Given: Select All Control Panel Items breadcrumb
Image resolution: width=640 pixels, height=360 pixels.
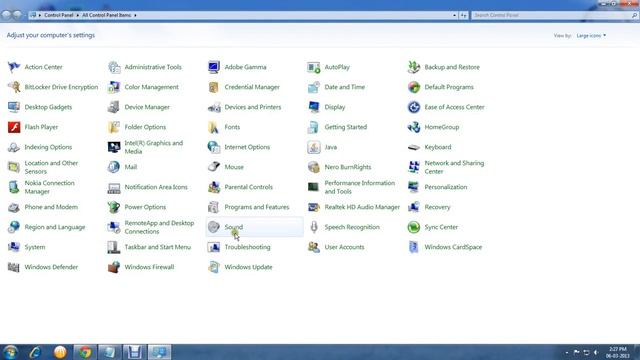Looking at the screenshot, I should coord(107,15).
